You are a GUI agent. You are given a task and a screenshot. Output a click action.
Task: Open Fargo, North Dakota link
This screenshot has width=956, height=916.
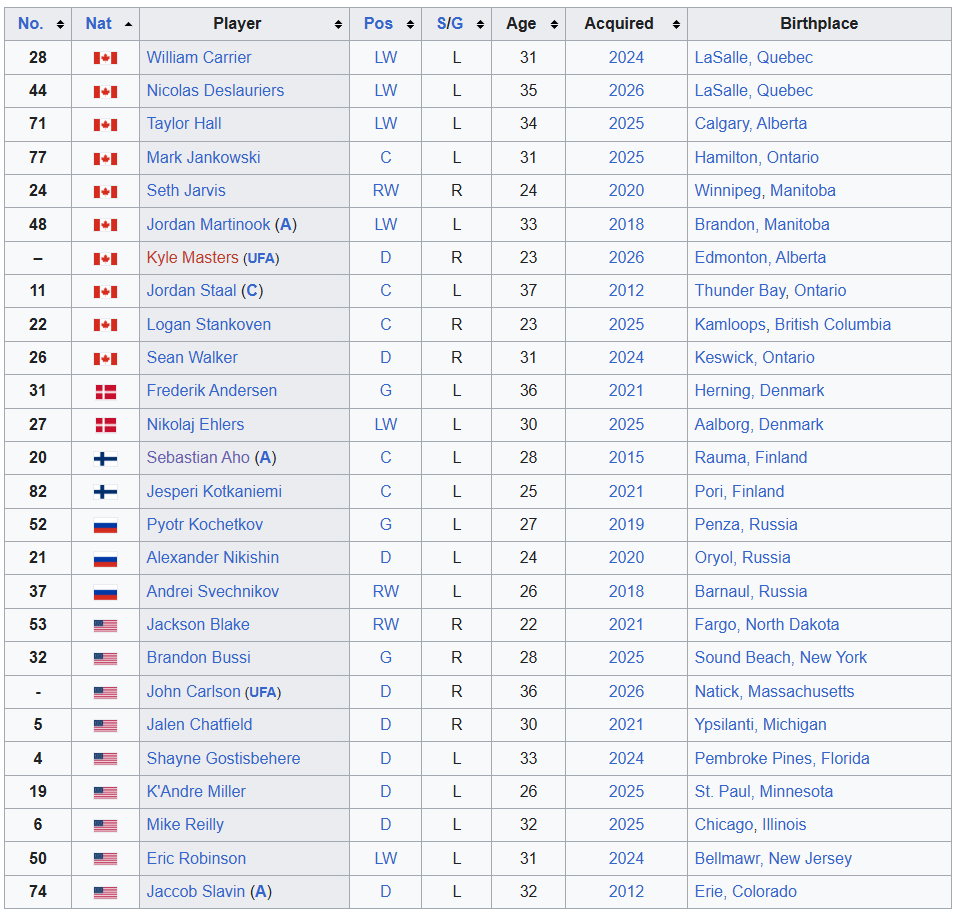coord(766,624)
